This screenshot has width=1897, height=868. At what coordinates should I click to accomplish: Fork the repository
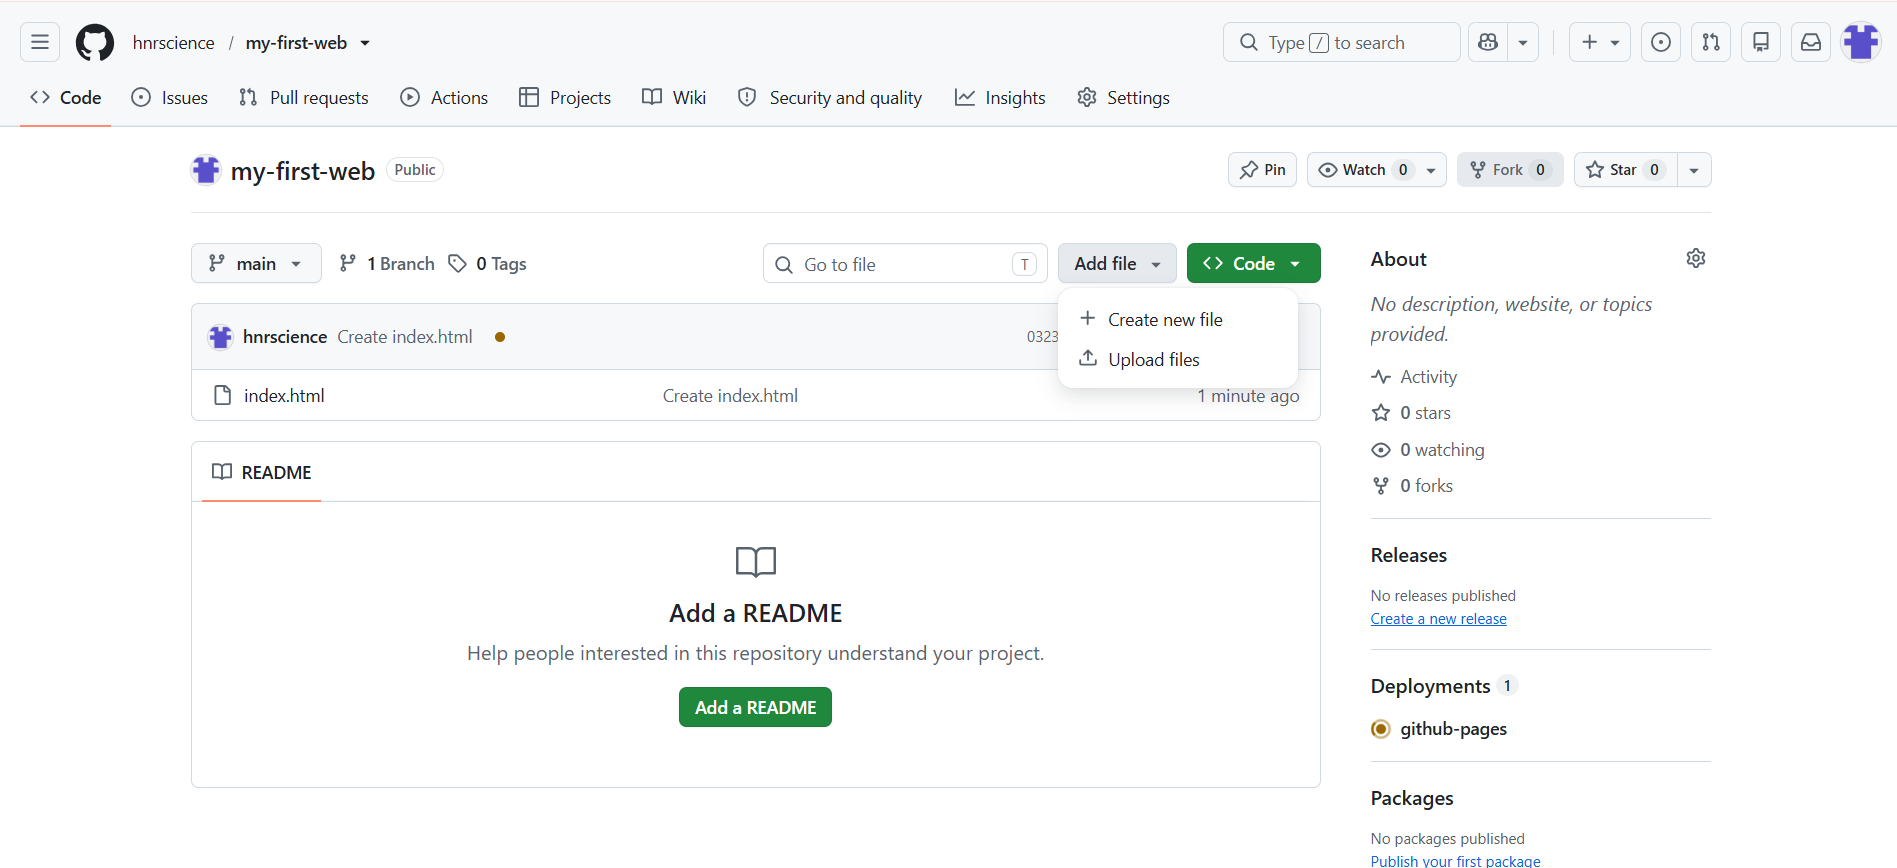point(1510,170)
